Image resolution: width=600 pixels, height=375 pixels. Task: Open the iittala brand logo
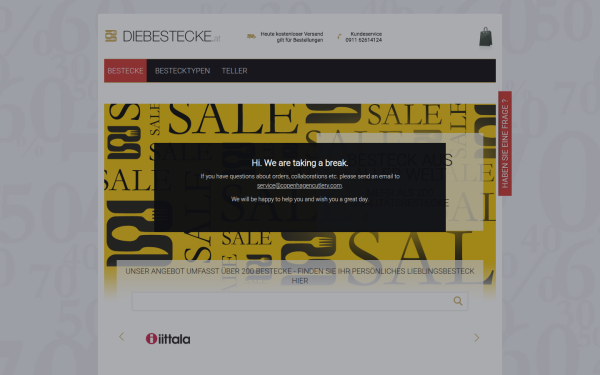168,339
